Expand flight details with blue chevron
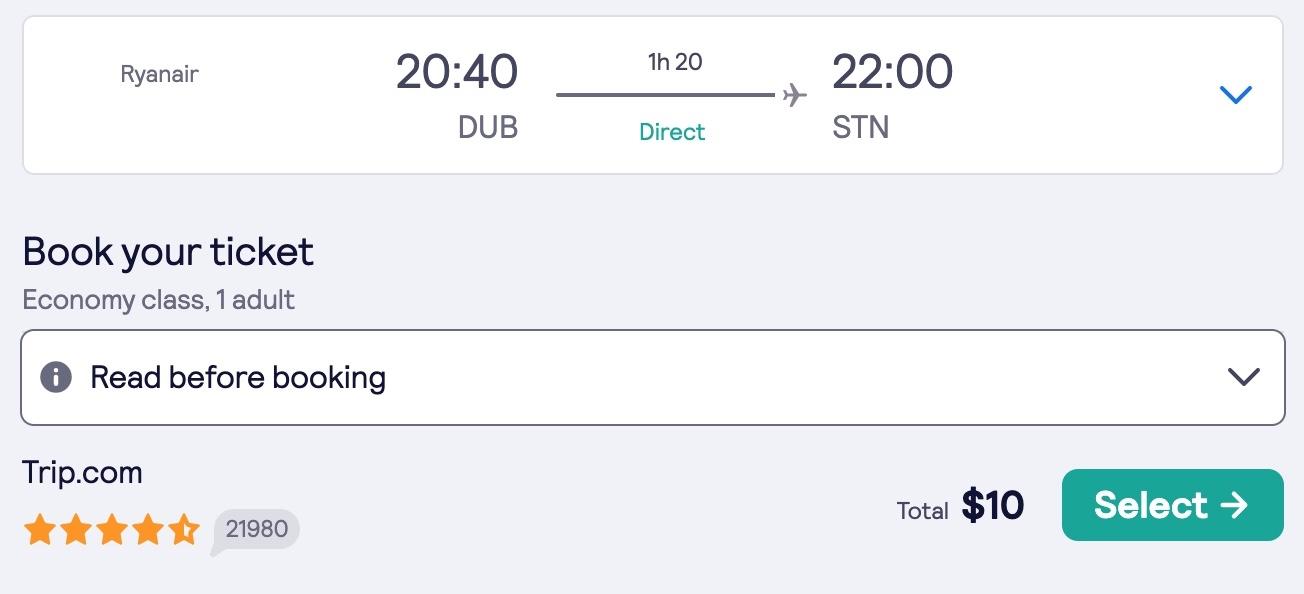Viewport: 1304px width, 594px height. (1236, 95)
